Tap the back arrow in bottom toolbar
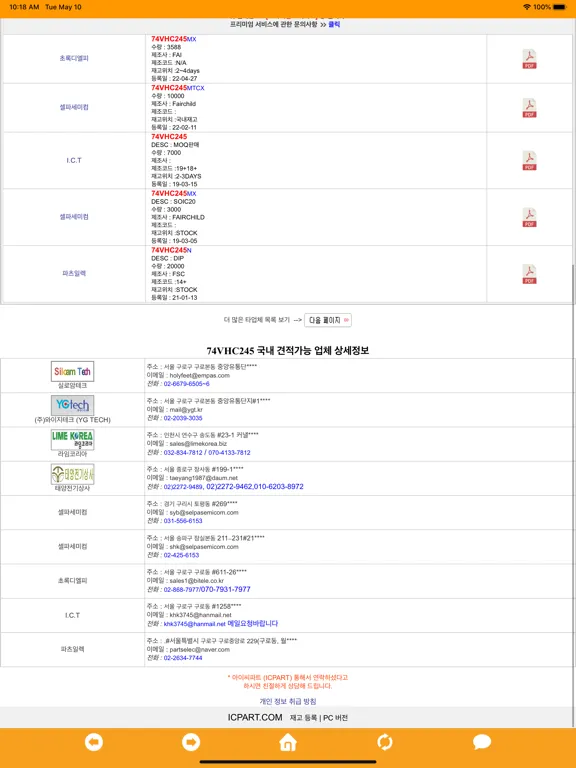The image size is (576, 768). coord(94,743)
